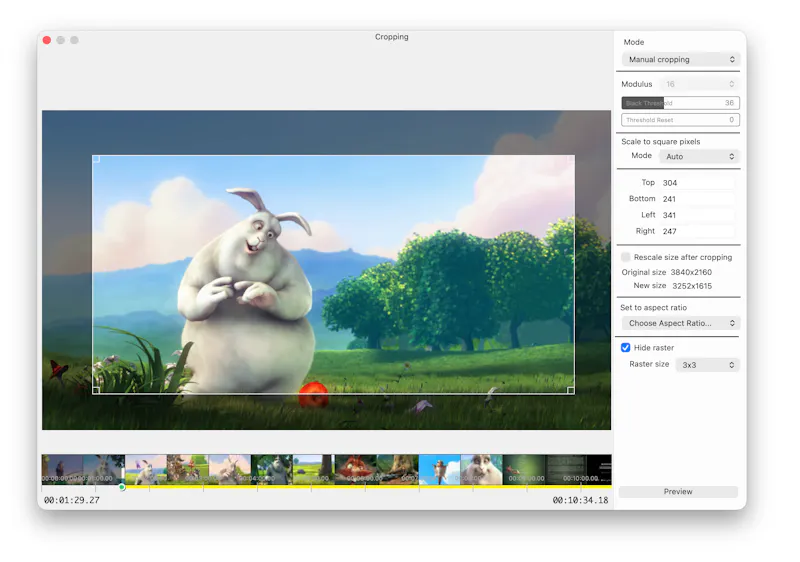Screen dimensions: 800x562
Task: Click the Top crop value field
Action: [697, 183]
